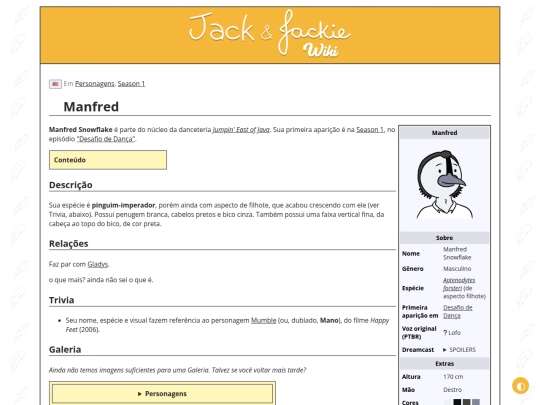Expand the Conteúdo table of contents

click(108, 160)
